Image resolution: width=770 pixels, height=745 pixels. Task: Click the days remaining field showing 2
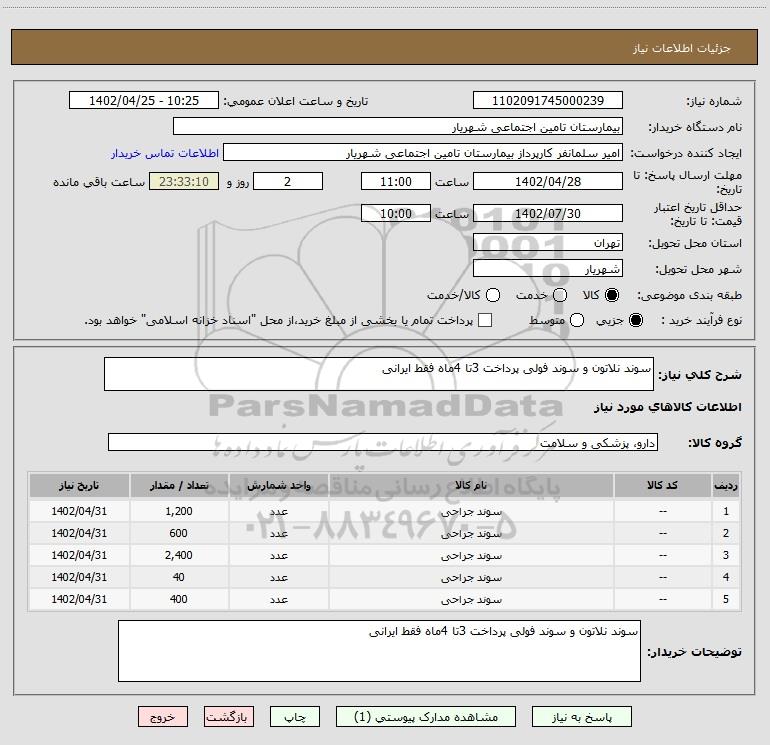288,181
